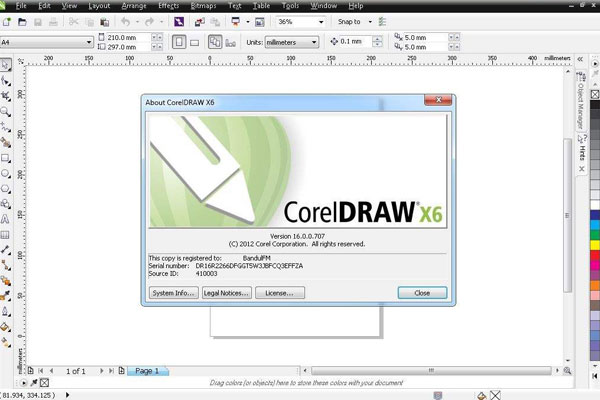Screen dimensions: 600x400
Task: Select the Zoom tool in the toolbox
Action: coord(5,111)
